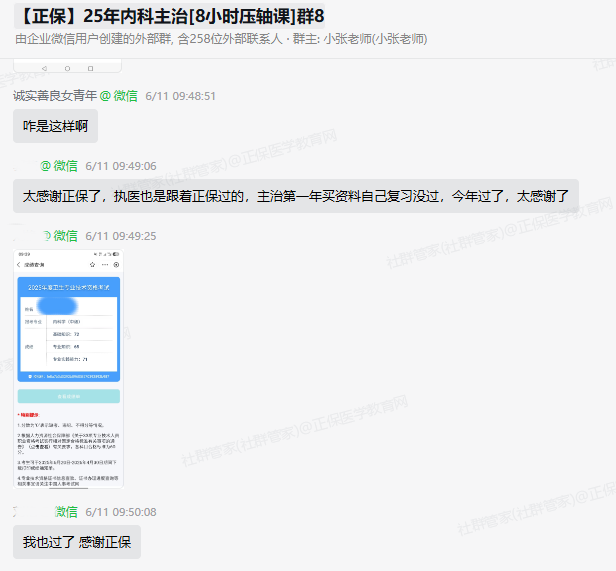This screenshot has width=616, height=571.
Task: Click the @微信 tag beside 诚实善良女青年
Action: (119, 96)
